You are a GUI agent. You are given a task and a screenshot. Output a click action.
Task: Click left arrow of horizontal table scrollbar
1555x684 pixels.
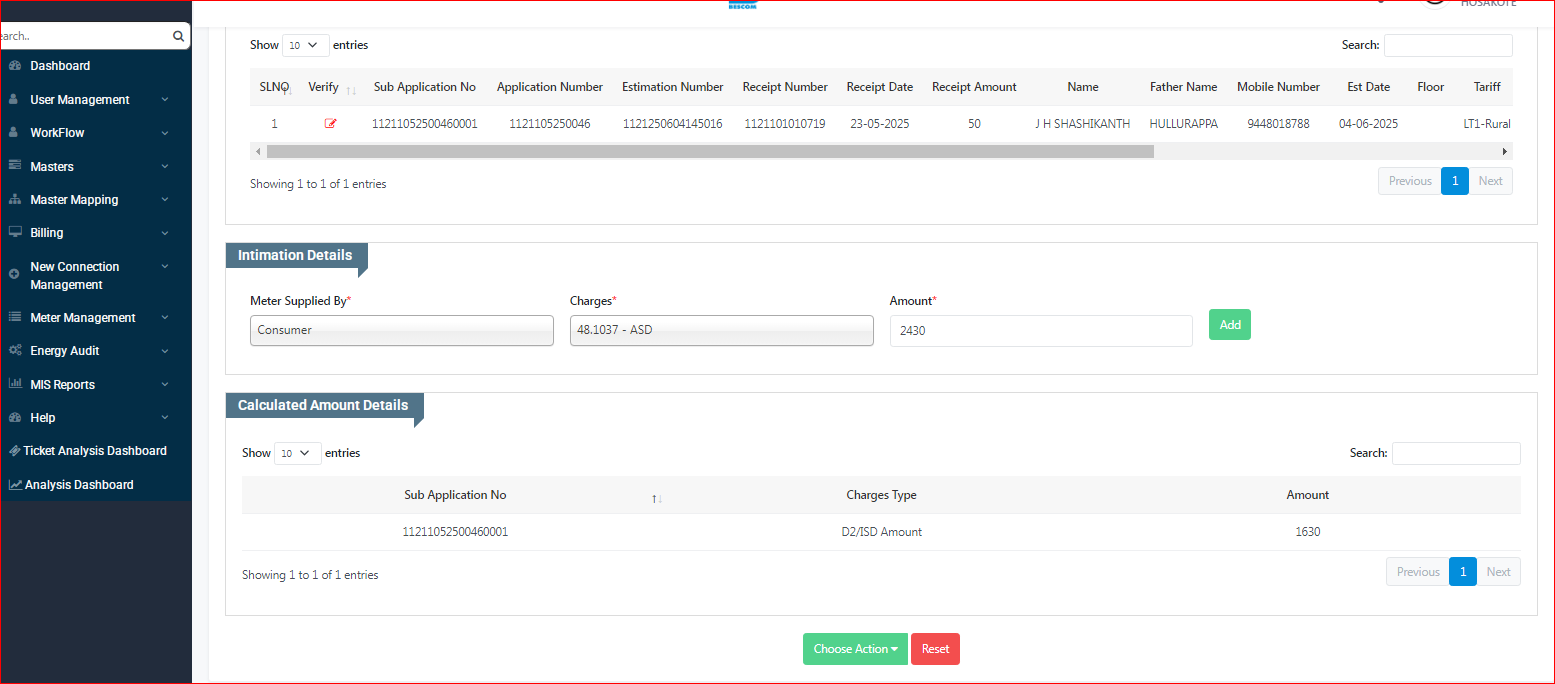[258, 151]
